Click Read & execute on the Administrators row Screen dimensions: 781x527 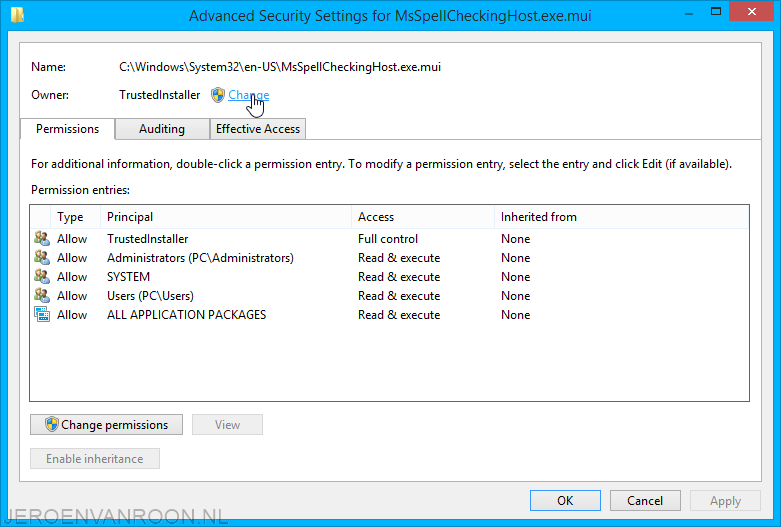[399, 258]
